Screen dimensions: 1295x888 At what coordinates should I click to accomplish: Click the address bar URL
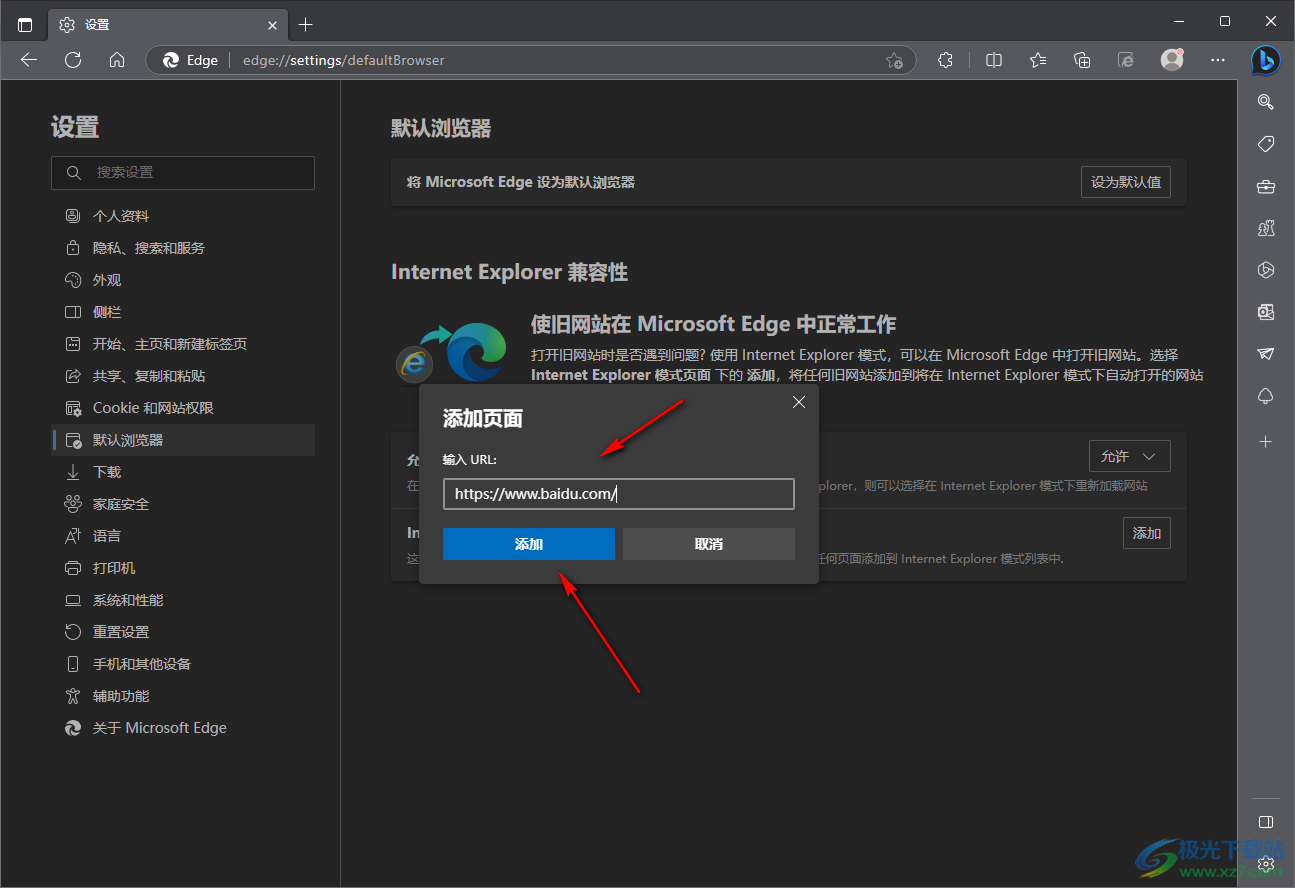[344, 60]
